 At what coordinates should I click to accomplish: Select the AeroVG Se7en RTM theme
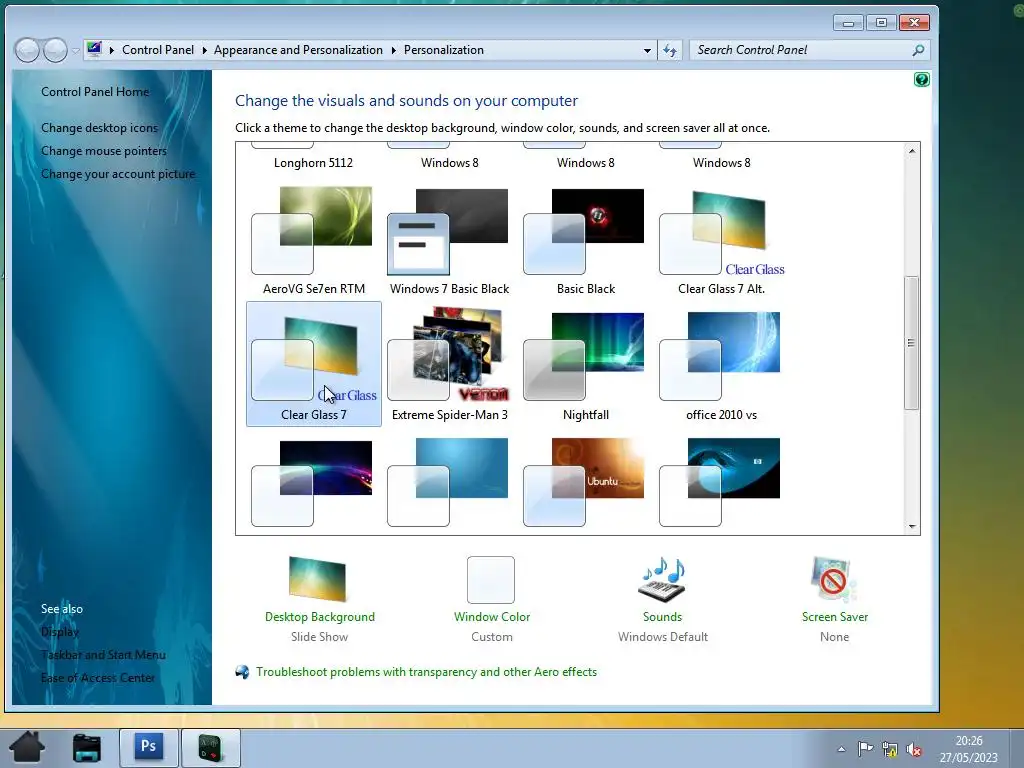(313, 240)
